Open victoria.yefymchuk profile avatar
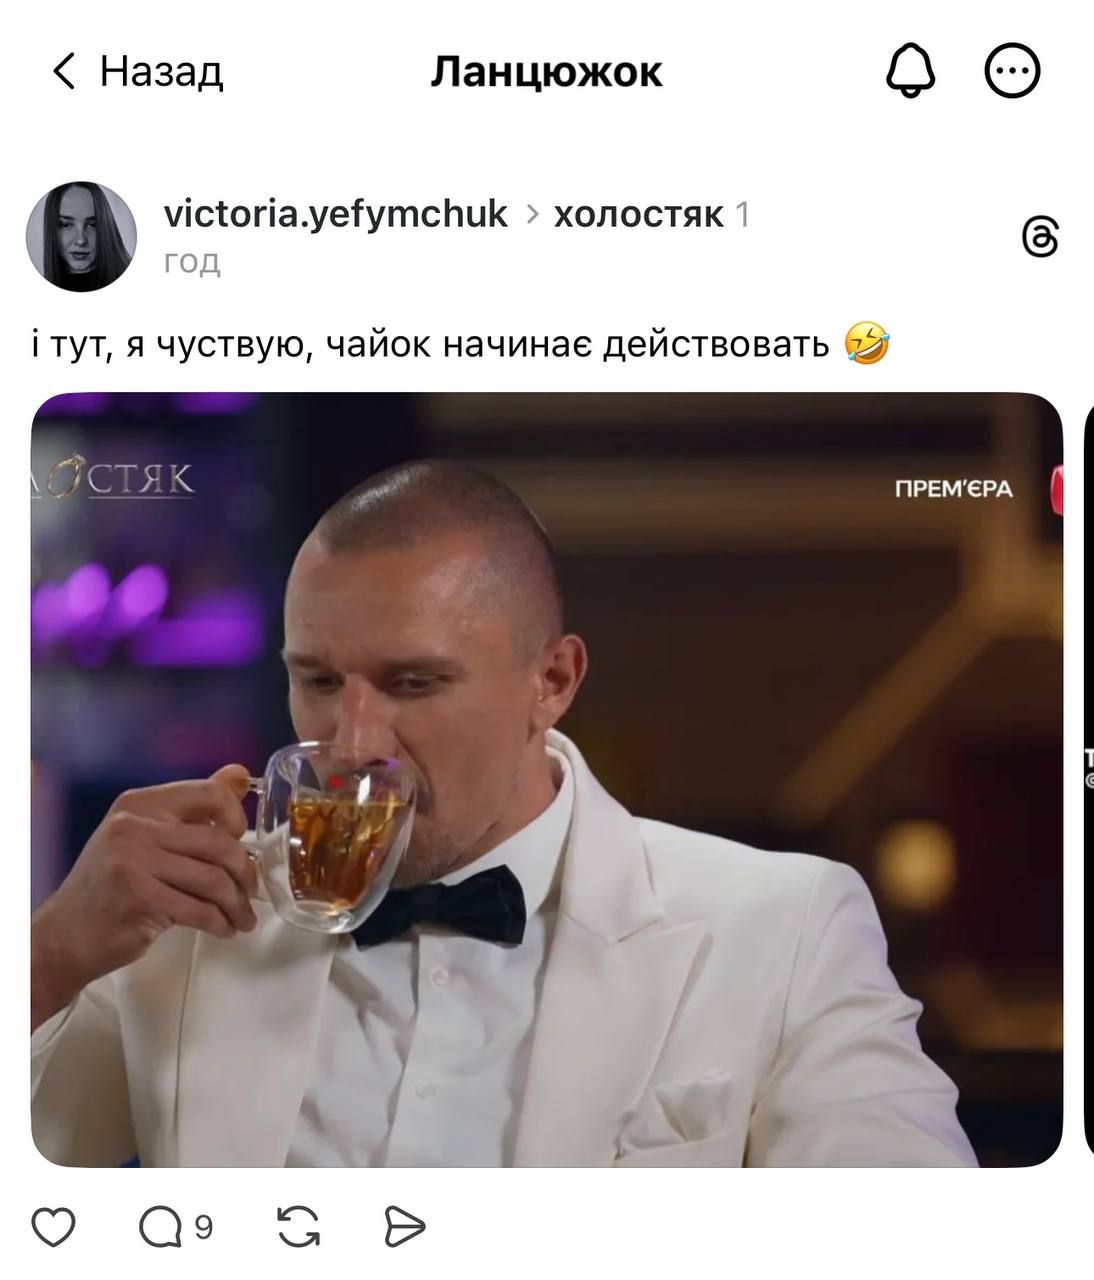Screen dimensions: 1094x1280 tap(81, 237)
